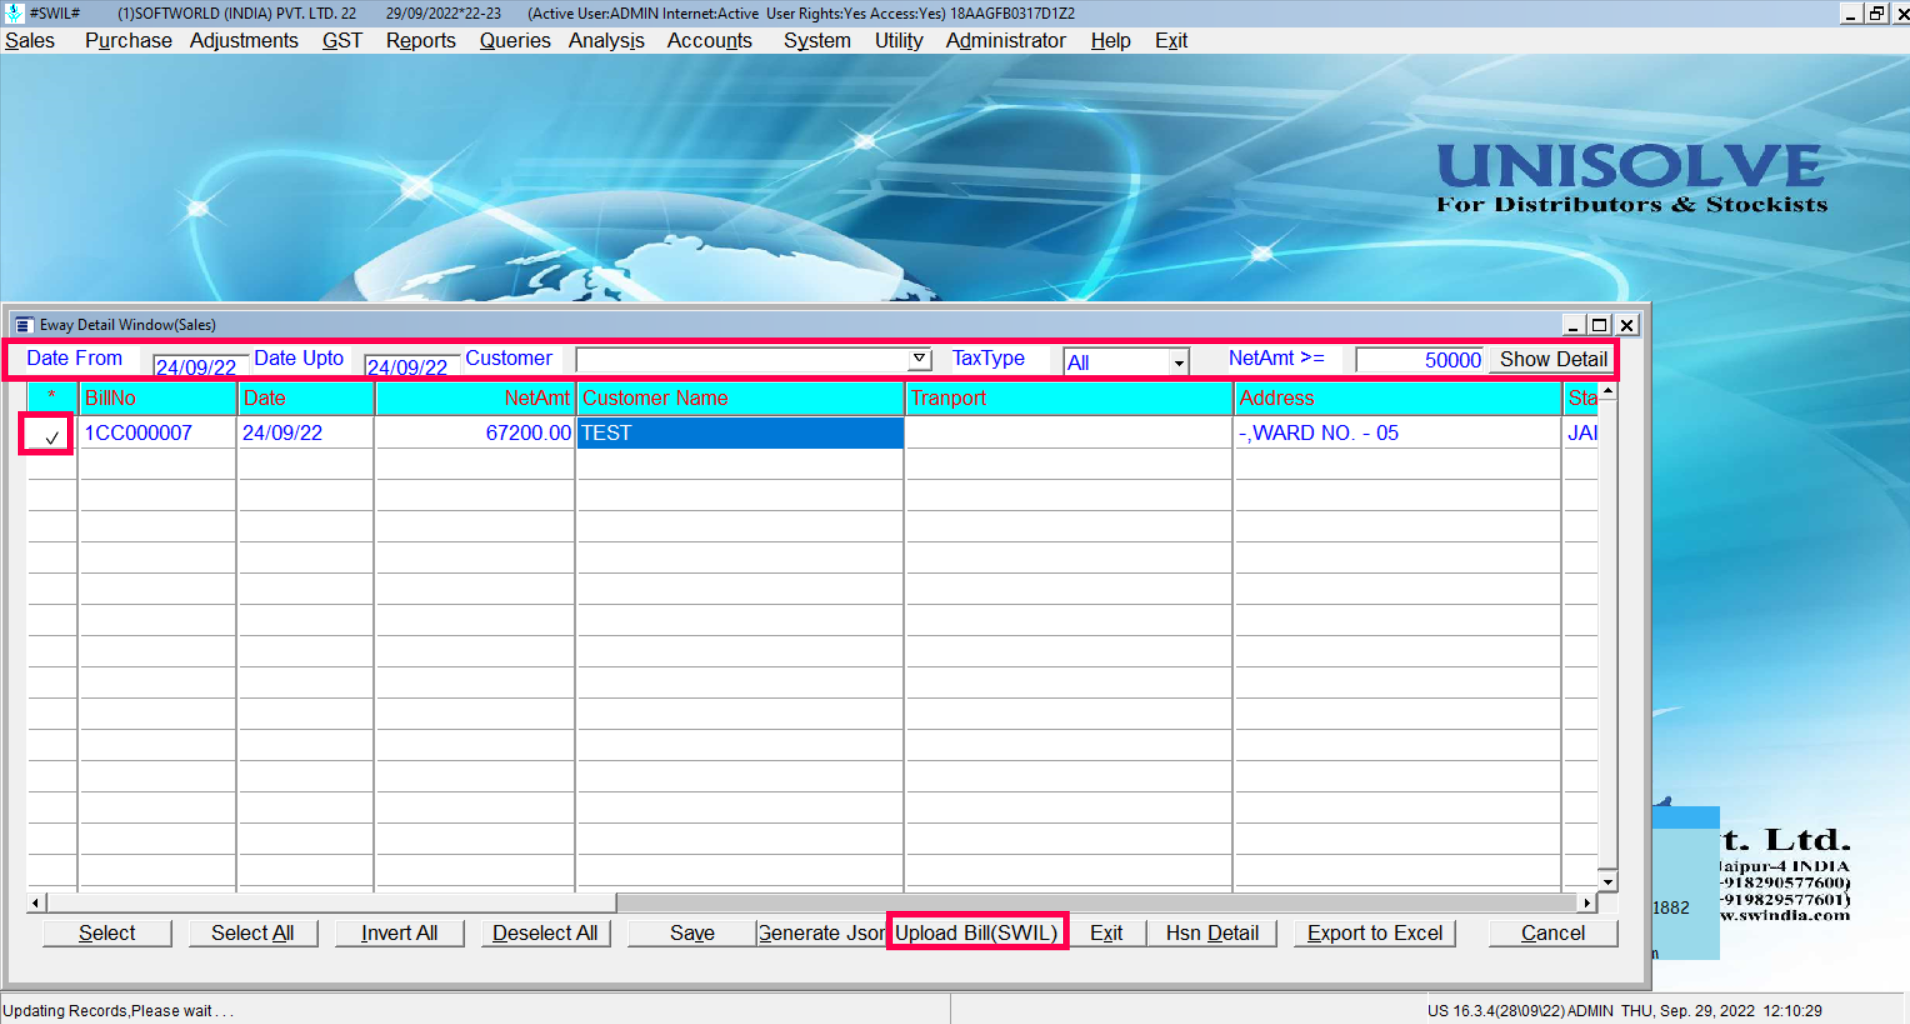Click the Save button
The height and width of the screenshot is (1024, 1910).
click(692, 933)
